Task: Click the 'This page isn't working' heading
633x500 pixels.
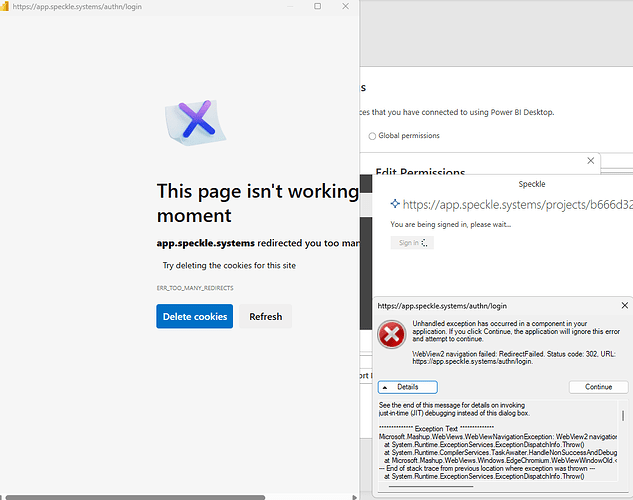Action: [258, 203]
